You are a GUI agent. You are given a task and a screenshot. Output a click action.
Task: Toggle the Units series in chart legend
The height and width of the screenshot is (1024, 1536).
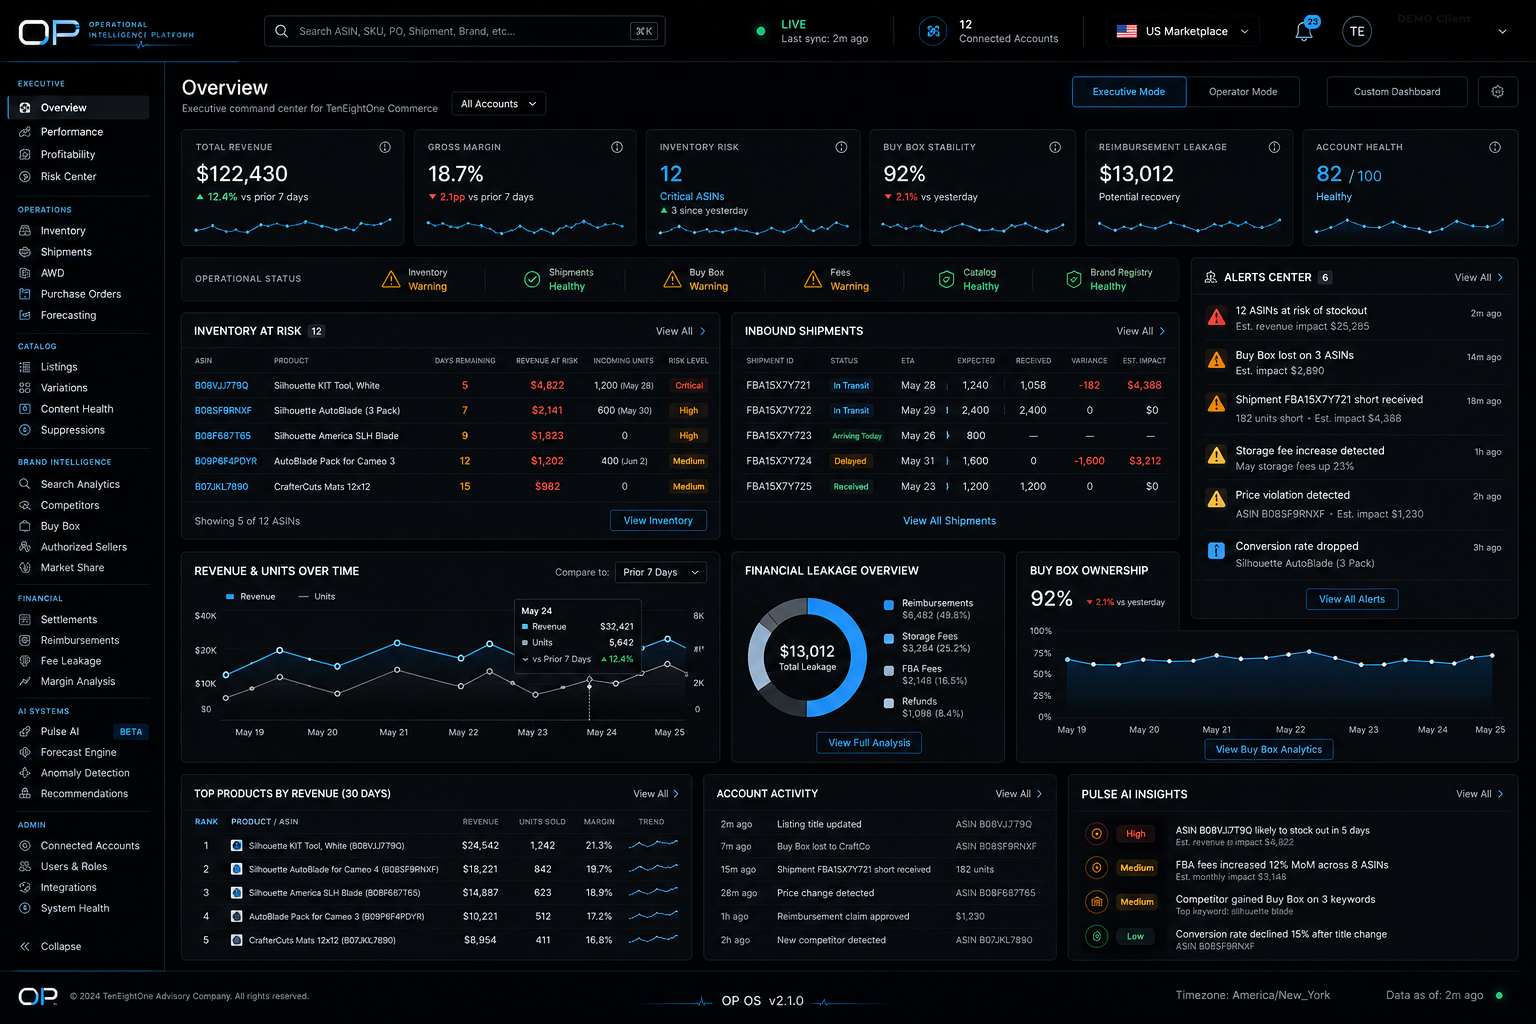click(x=317, y=596)
